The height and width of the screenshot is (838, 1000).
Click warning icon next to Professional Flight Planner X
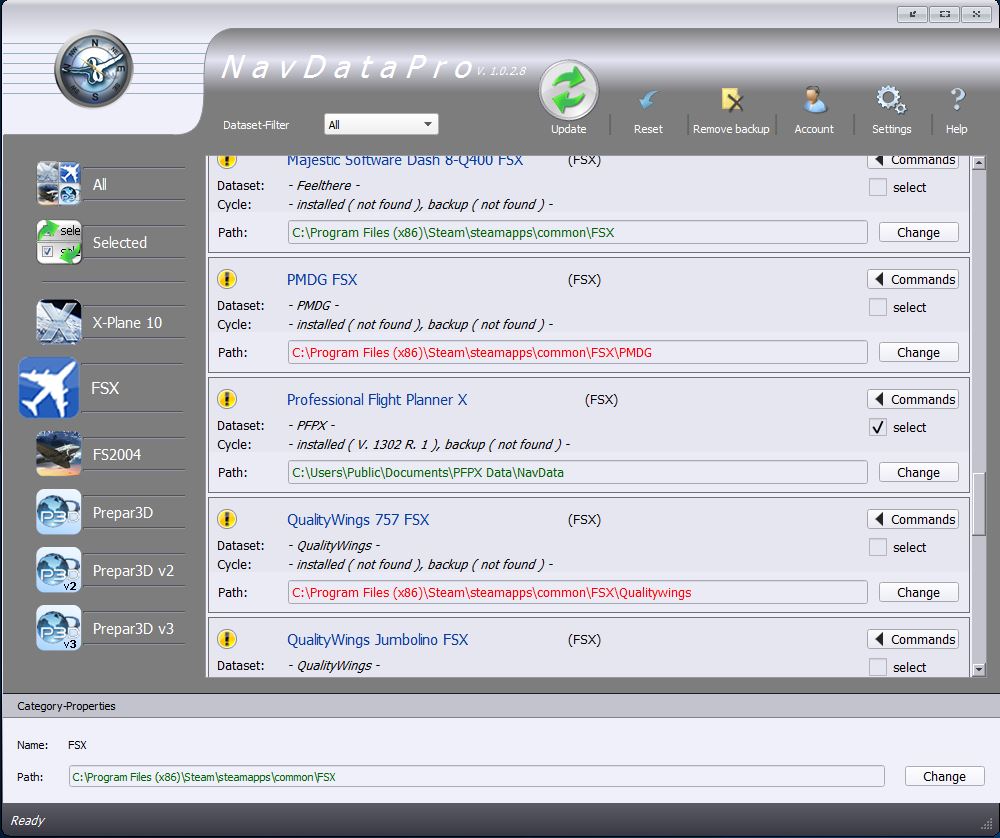[227, 399]
